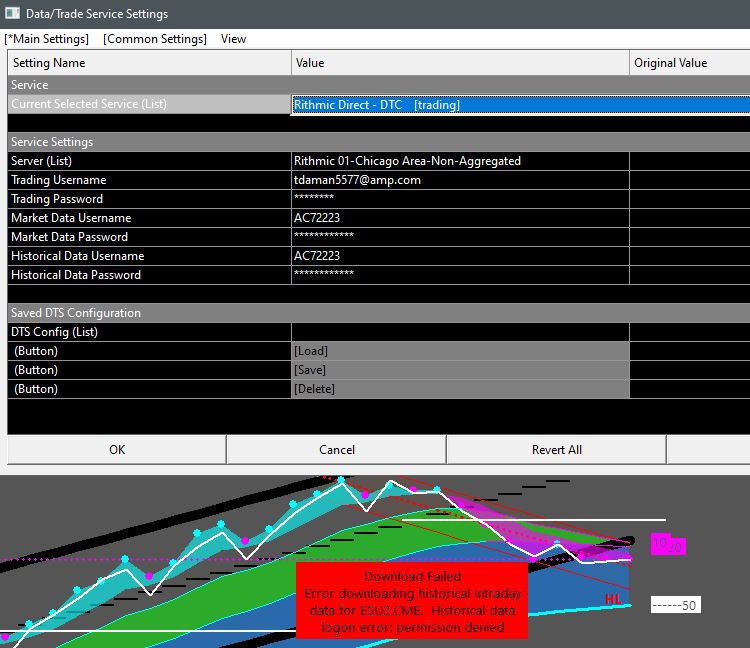Select the Current Selected Service (List) label
Screen dimensions: 750x648
tap(149, 104)
